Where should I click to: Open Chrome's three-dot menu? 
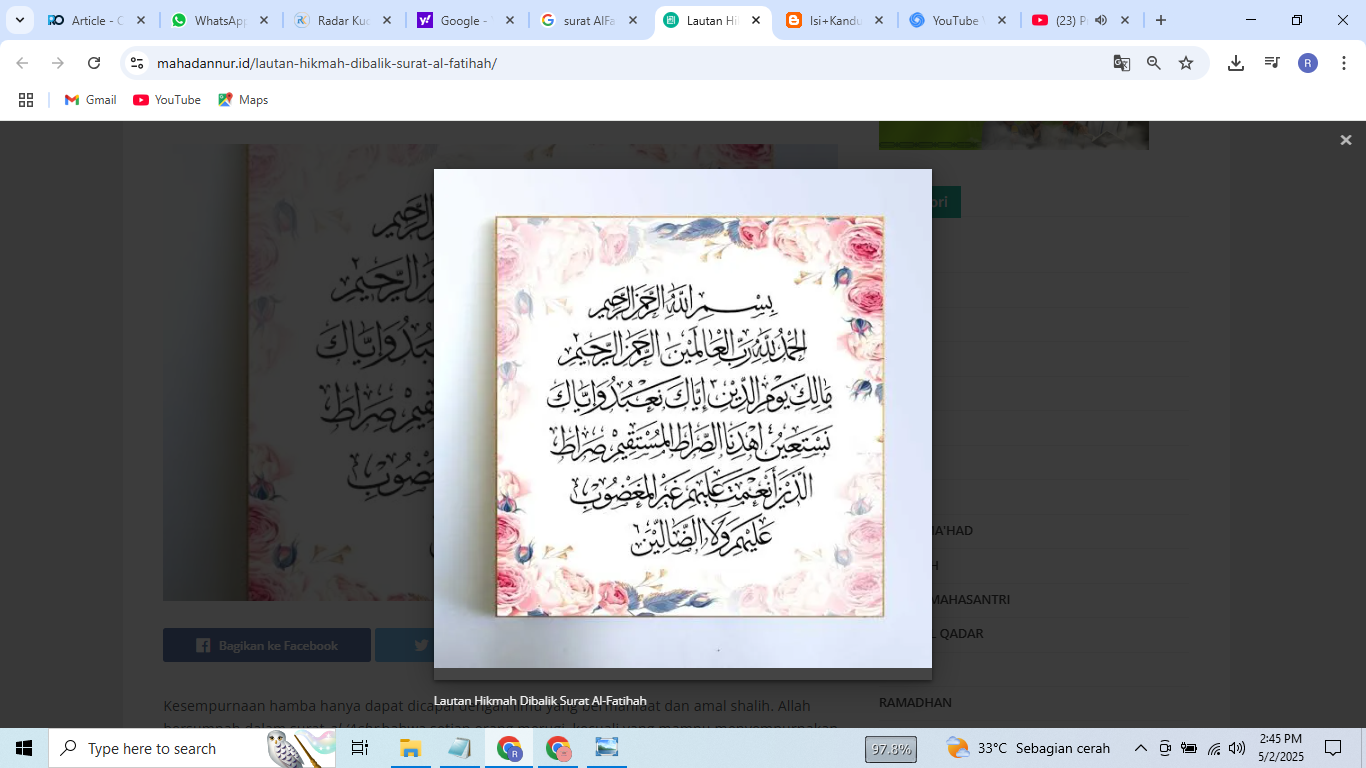pyautogui.click(x=1343, y=63)
